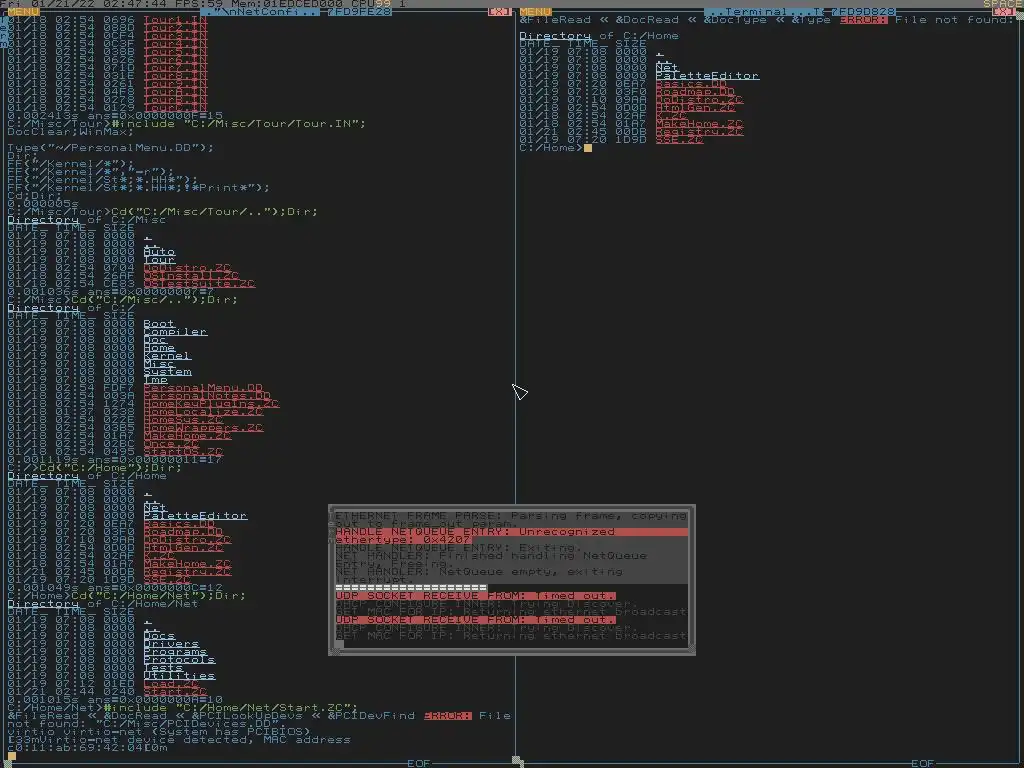Open PaletteEditor folder in the Terminal window

707,76
